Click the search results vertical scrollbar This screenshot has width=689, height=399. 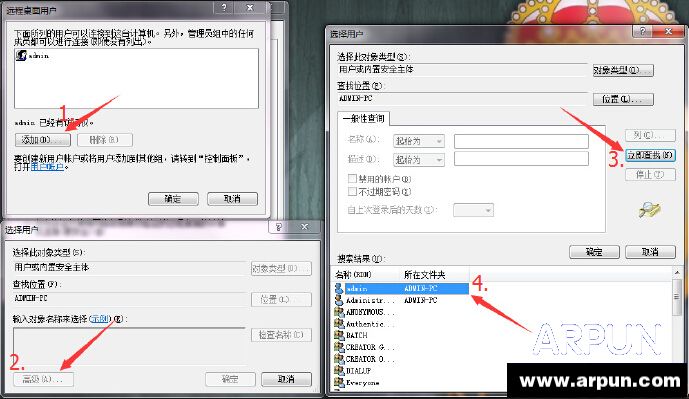pyautogui.click(x=677, y=328)
